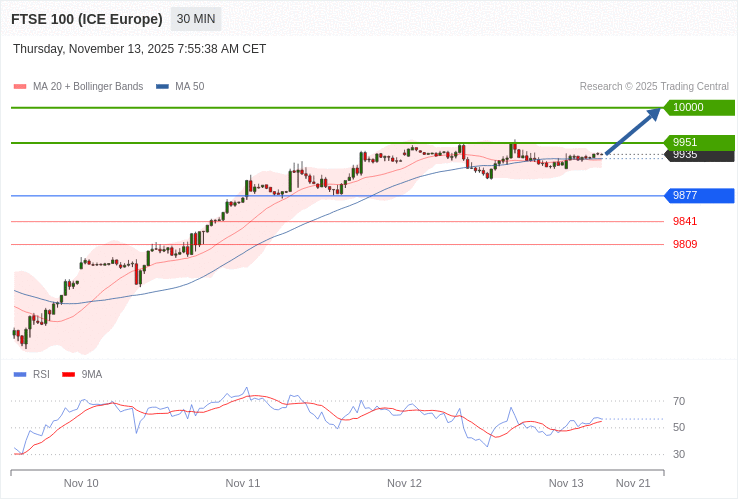Click the Nov 13 date axis label
Screen dimensions: 738x500
[x=566, y=483]
